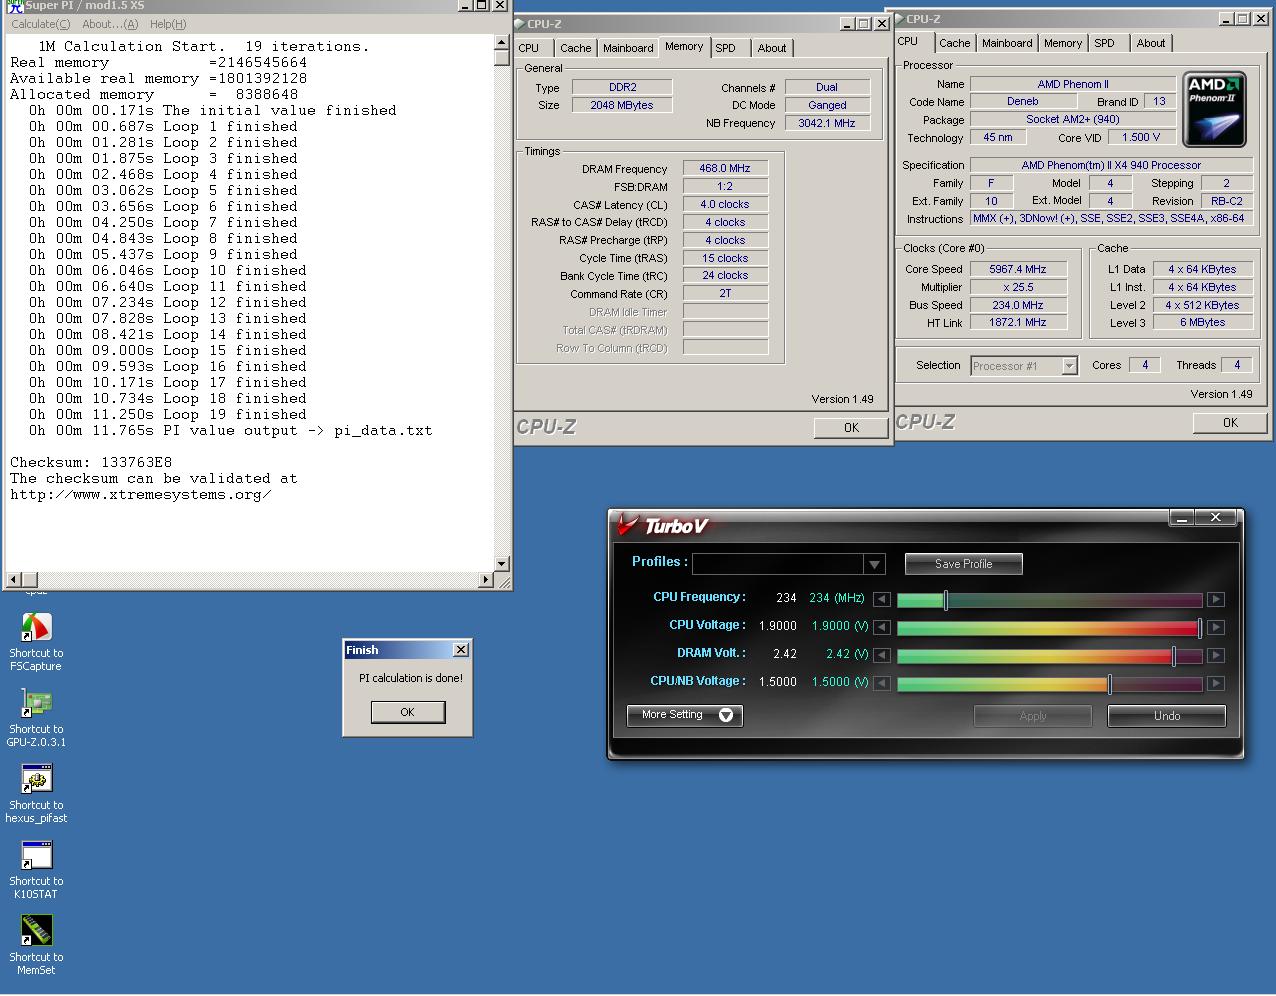Image resolution: width=1276 pixels, height=996 pixels.
Task: Open the MemSet desktop shortcut
Action: click(x=36, y=945)
